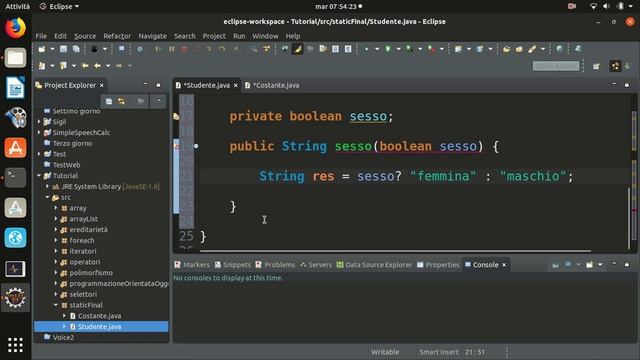Click the Open Perspective icon
The height and width of the screenshot is (360, 640).
(596, 66)
